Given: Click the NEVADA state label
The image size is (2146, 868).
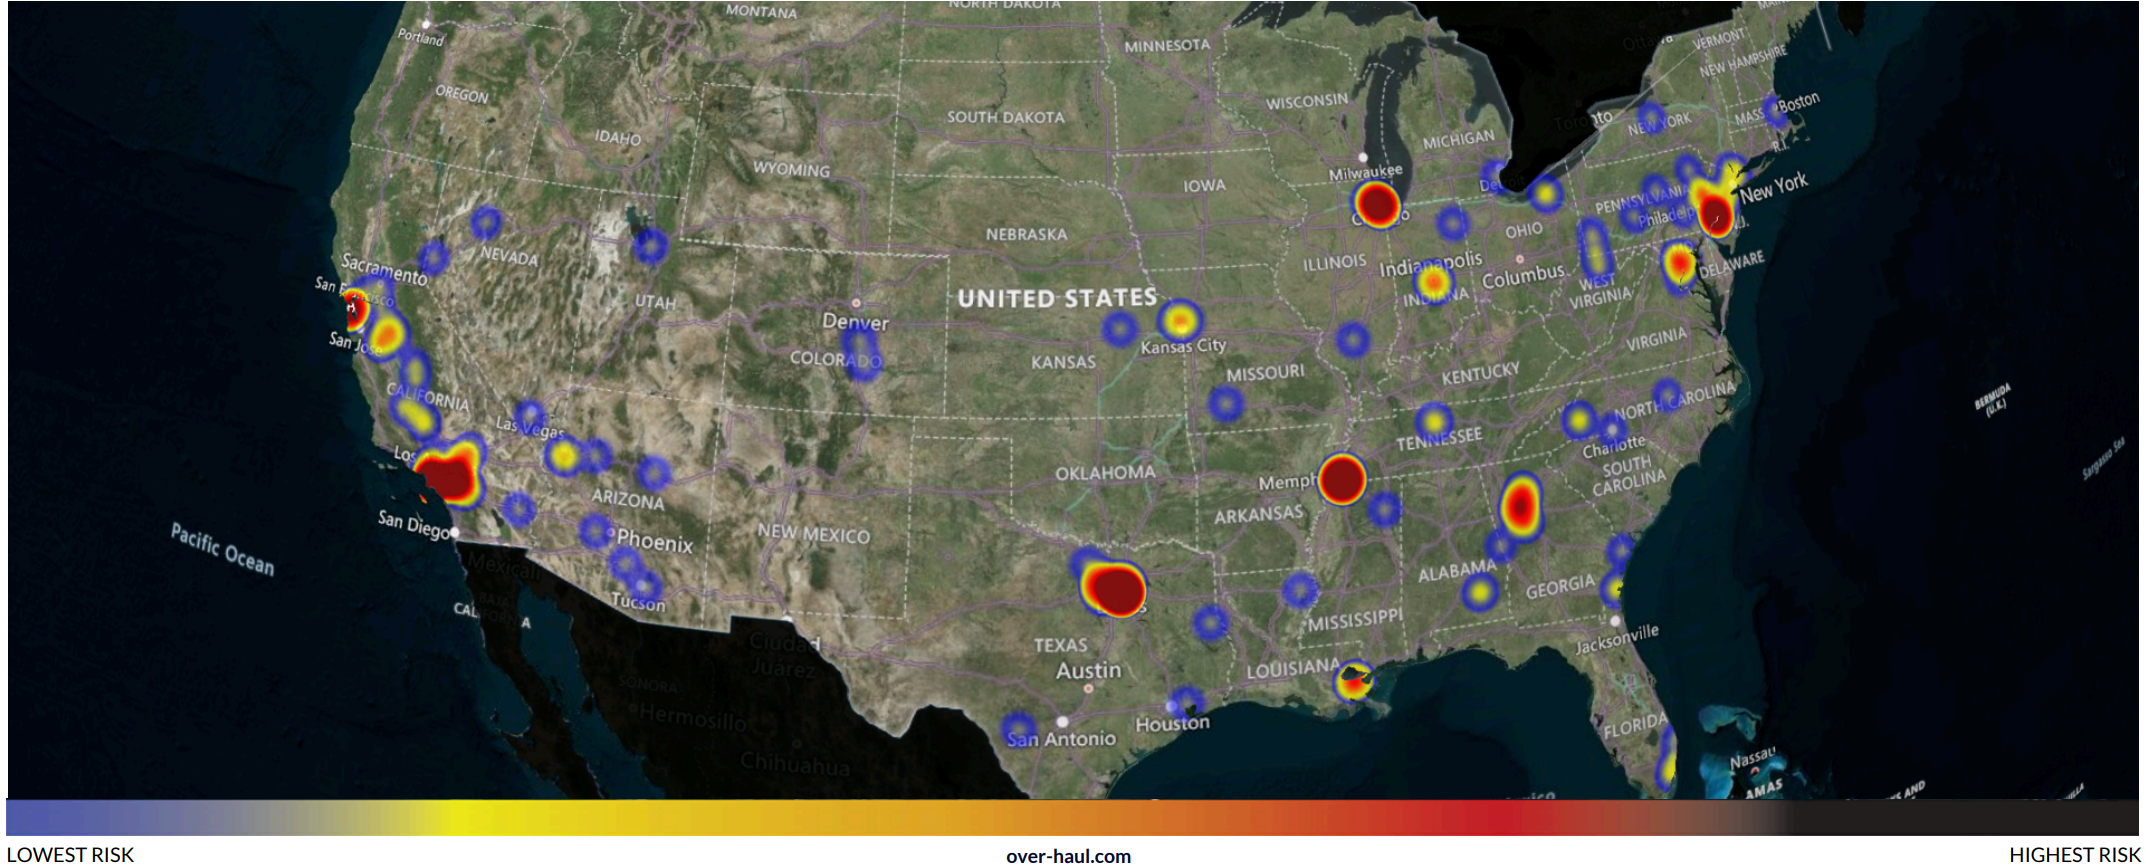Looking at the screenshot, I should coord(509,255).
